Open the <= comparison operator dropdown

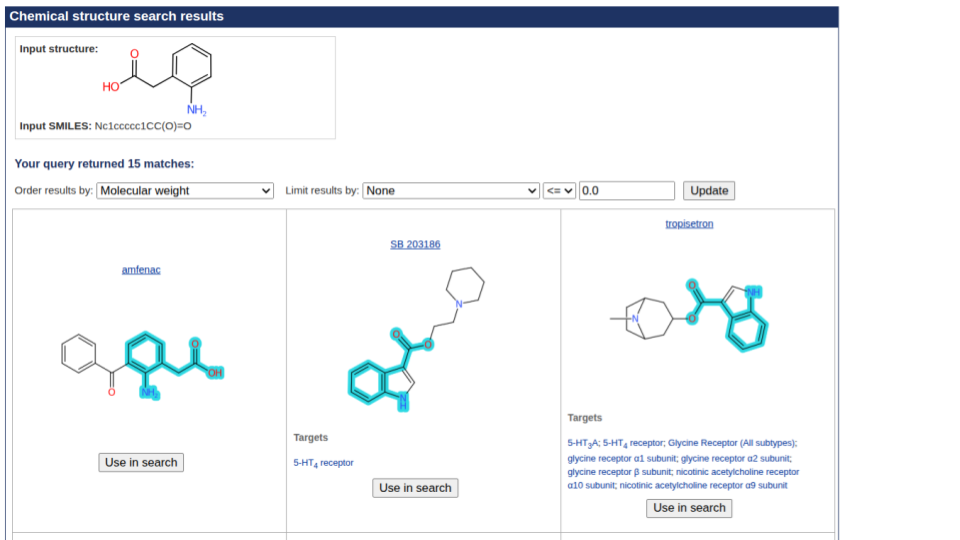tap(559, 191)
